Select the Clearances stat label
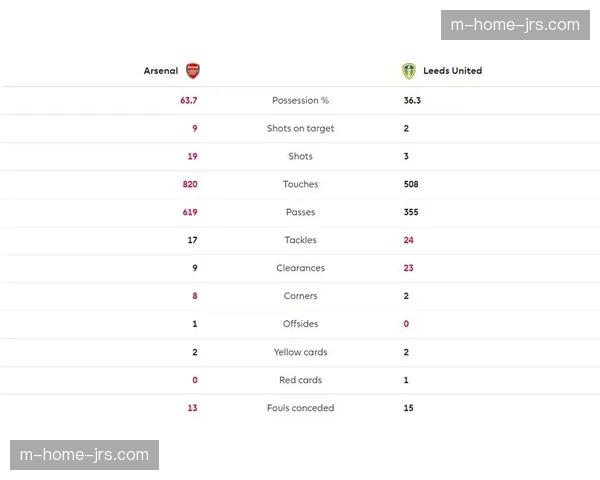 click(300, 269)
